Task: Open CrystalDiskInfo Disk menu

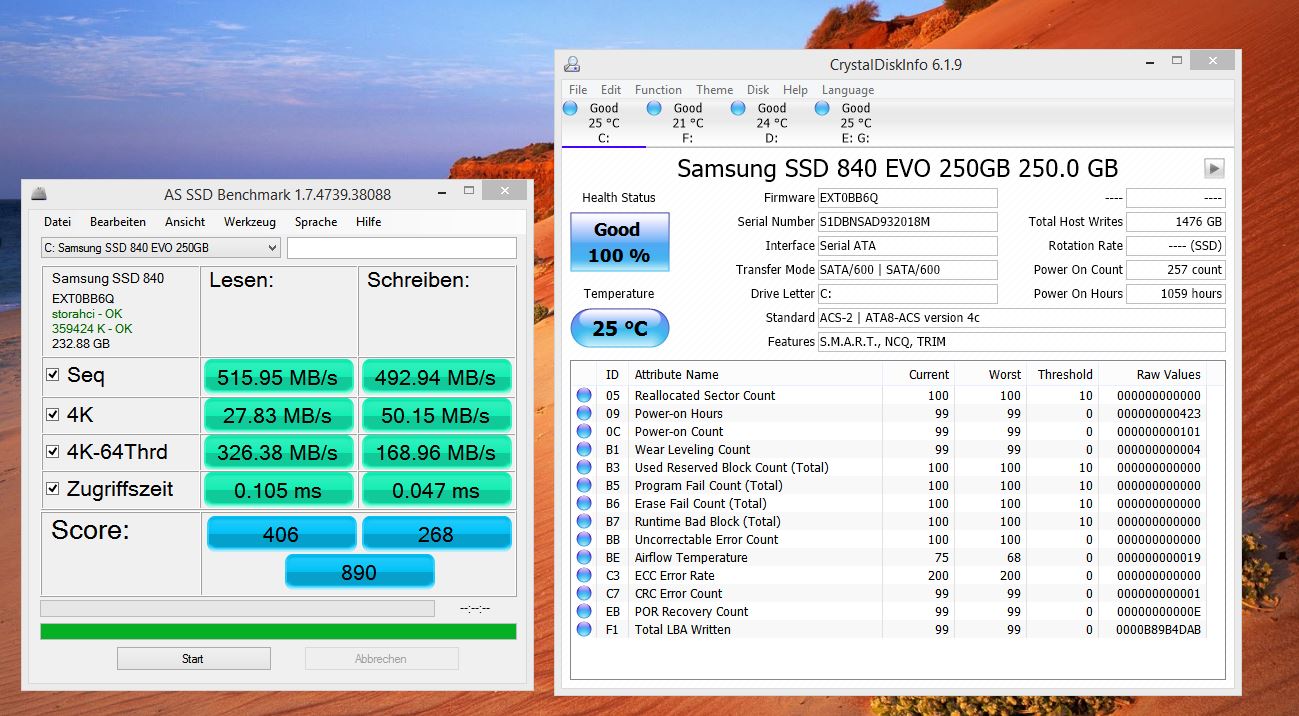Action: pyautogui.click(x=758, y=90)
